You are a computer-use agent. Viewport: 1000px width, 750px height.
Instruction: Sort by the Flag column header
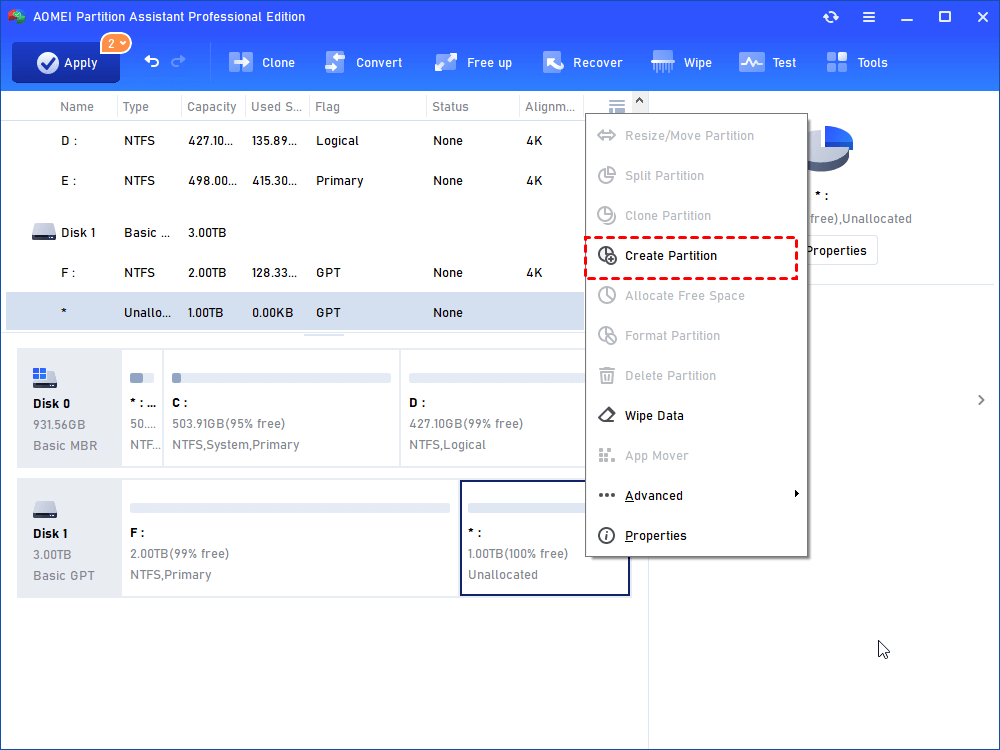(x=327, y=107)
